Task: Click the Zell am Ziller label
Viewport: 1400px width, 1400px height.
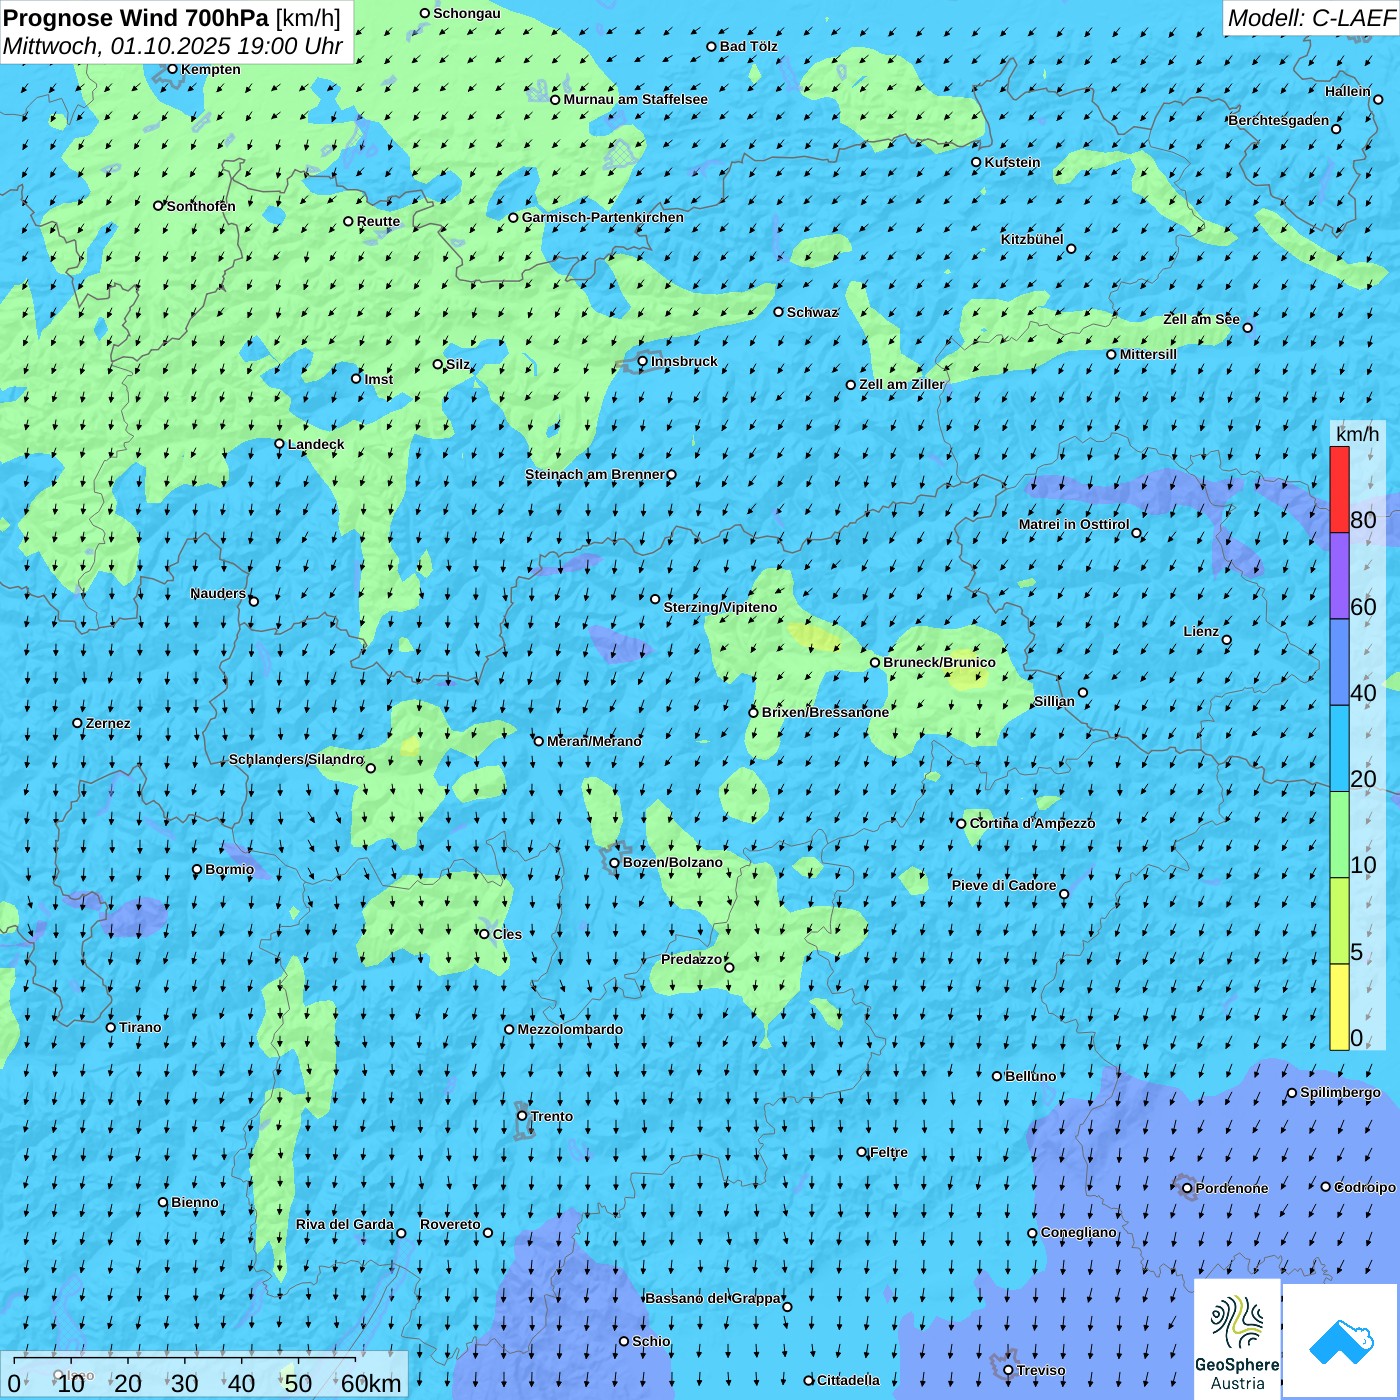Action: coord(902,384)
